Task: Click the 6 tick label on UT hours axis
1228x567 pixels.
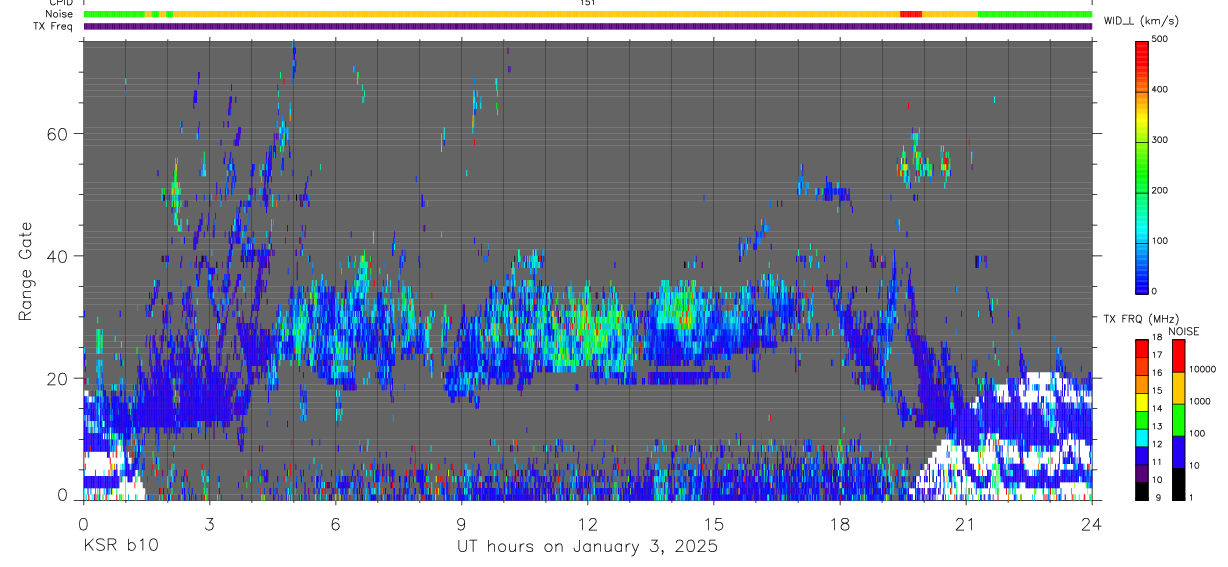Action: tap(335, 523)
